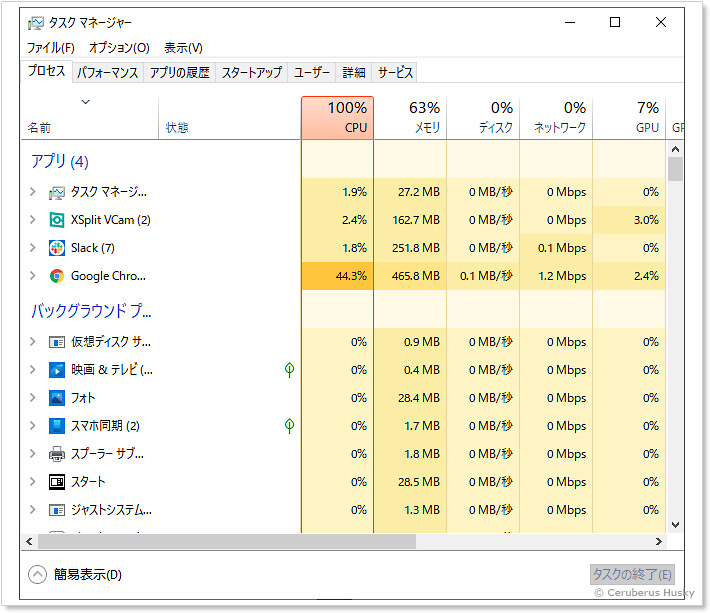Viewport: 710px width, 613px height.
Task: Click the horizontal scrollbar left arrow
Action: pyautogui.click(x=29, y=541)
